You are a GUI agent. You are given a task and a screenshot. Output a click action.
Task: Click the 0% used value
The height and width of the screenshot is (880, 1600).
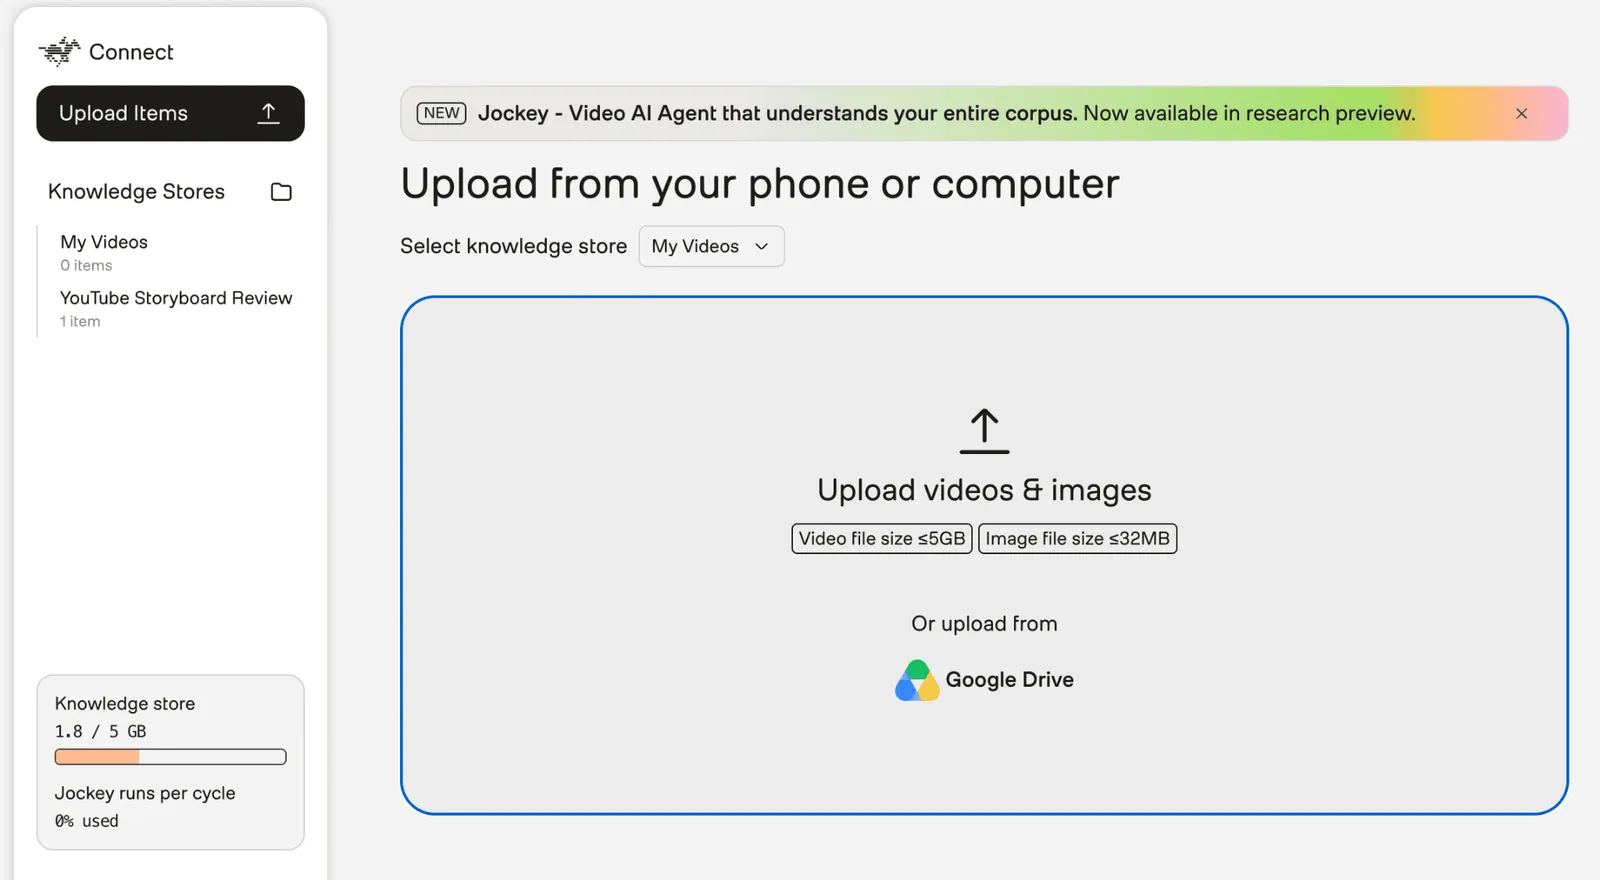(87, 821)
